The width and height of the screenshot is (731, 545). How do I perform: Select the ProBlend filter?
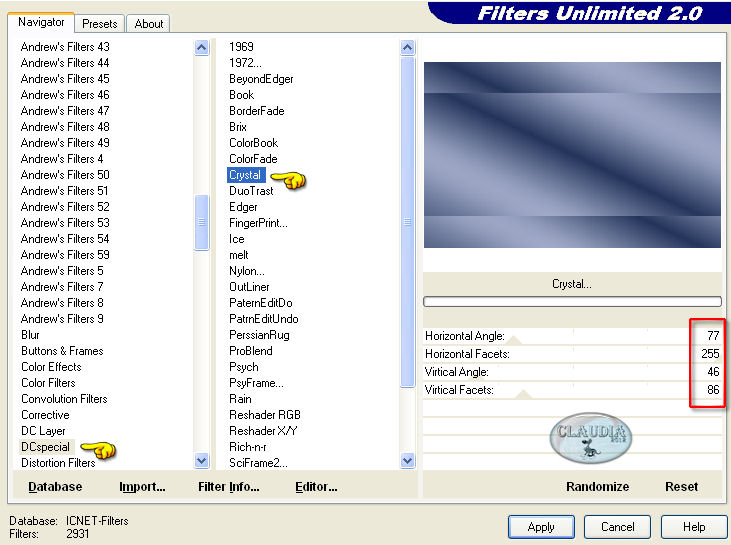click(251, 351)
